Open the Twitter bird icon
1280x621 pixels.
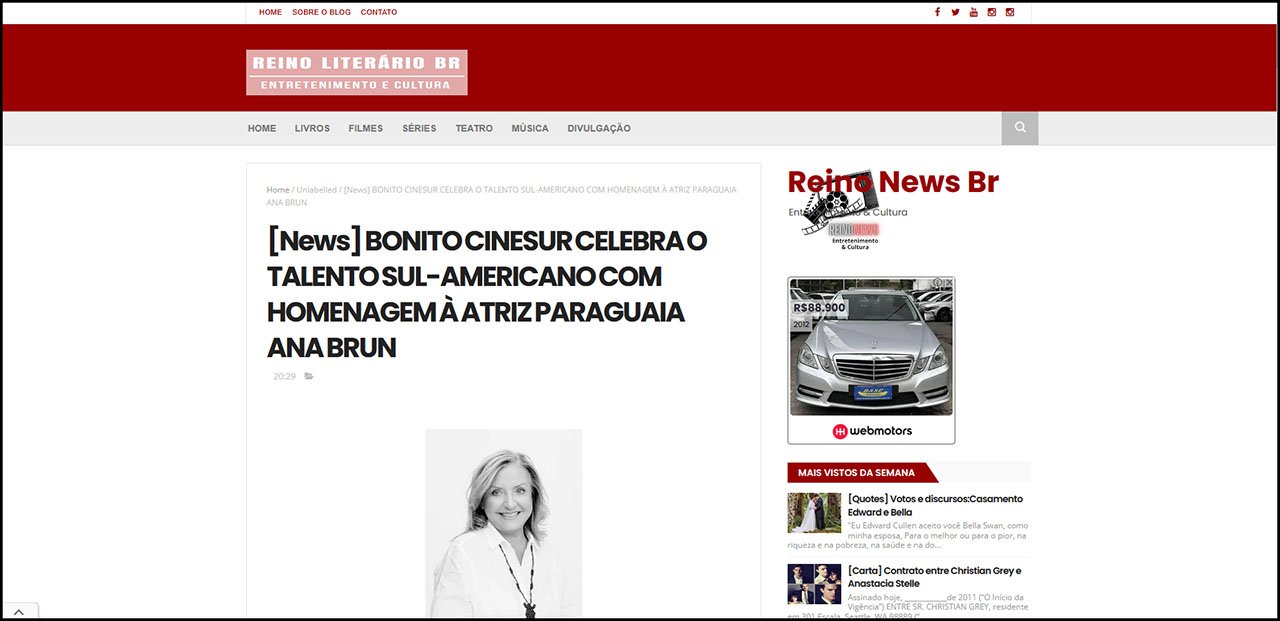[x=955, y=12]
